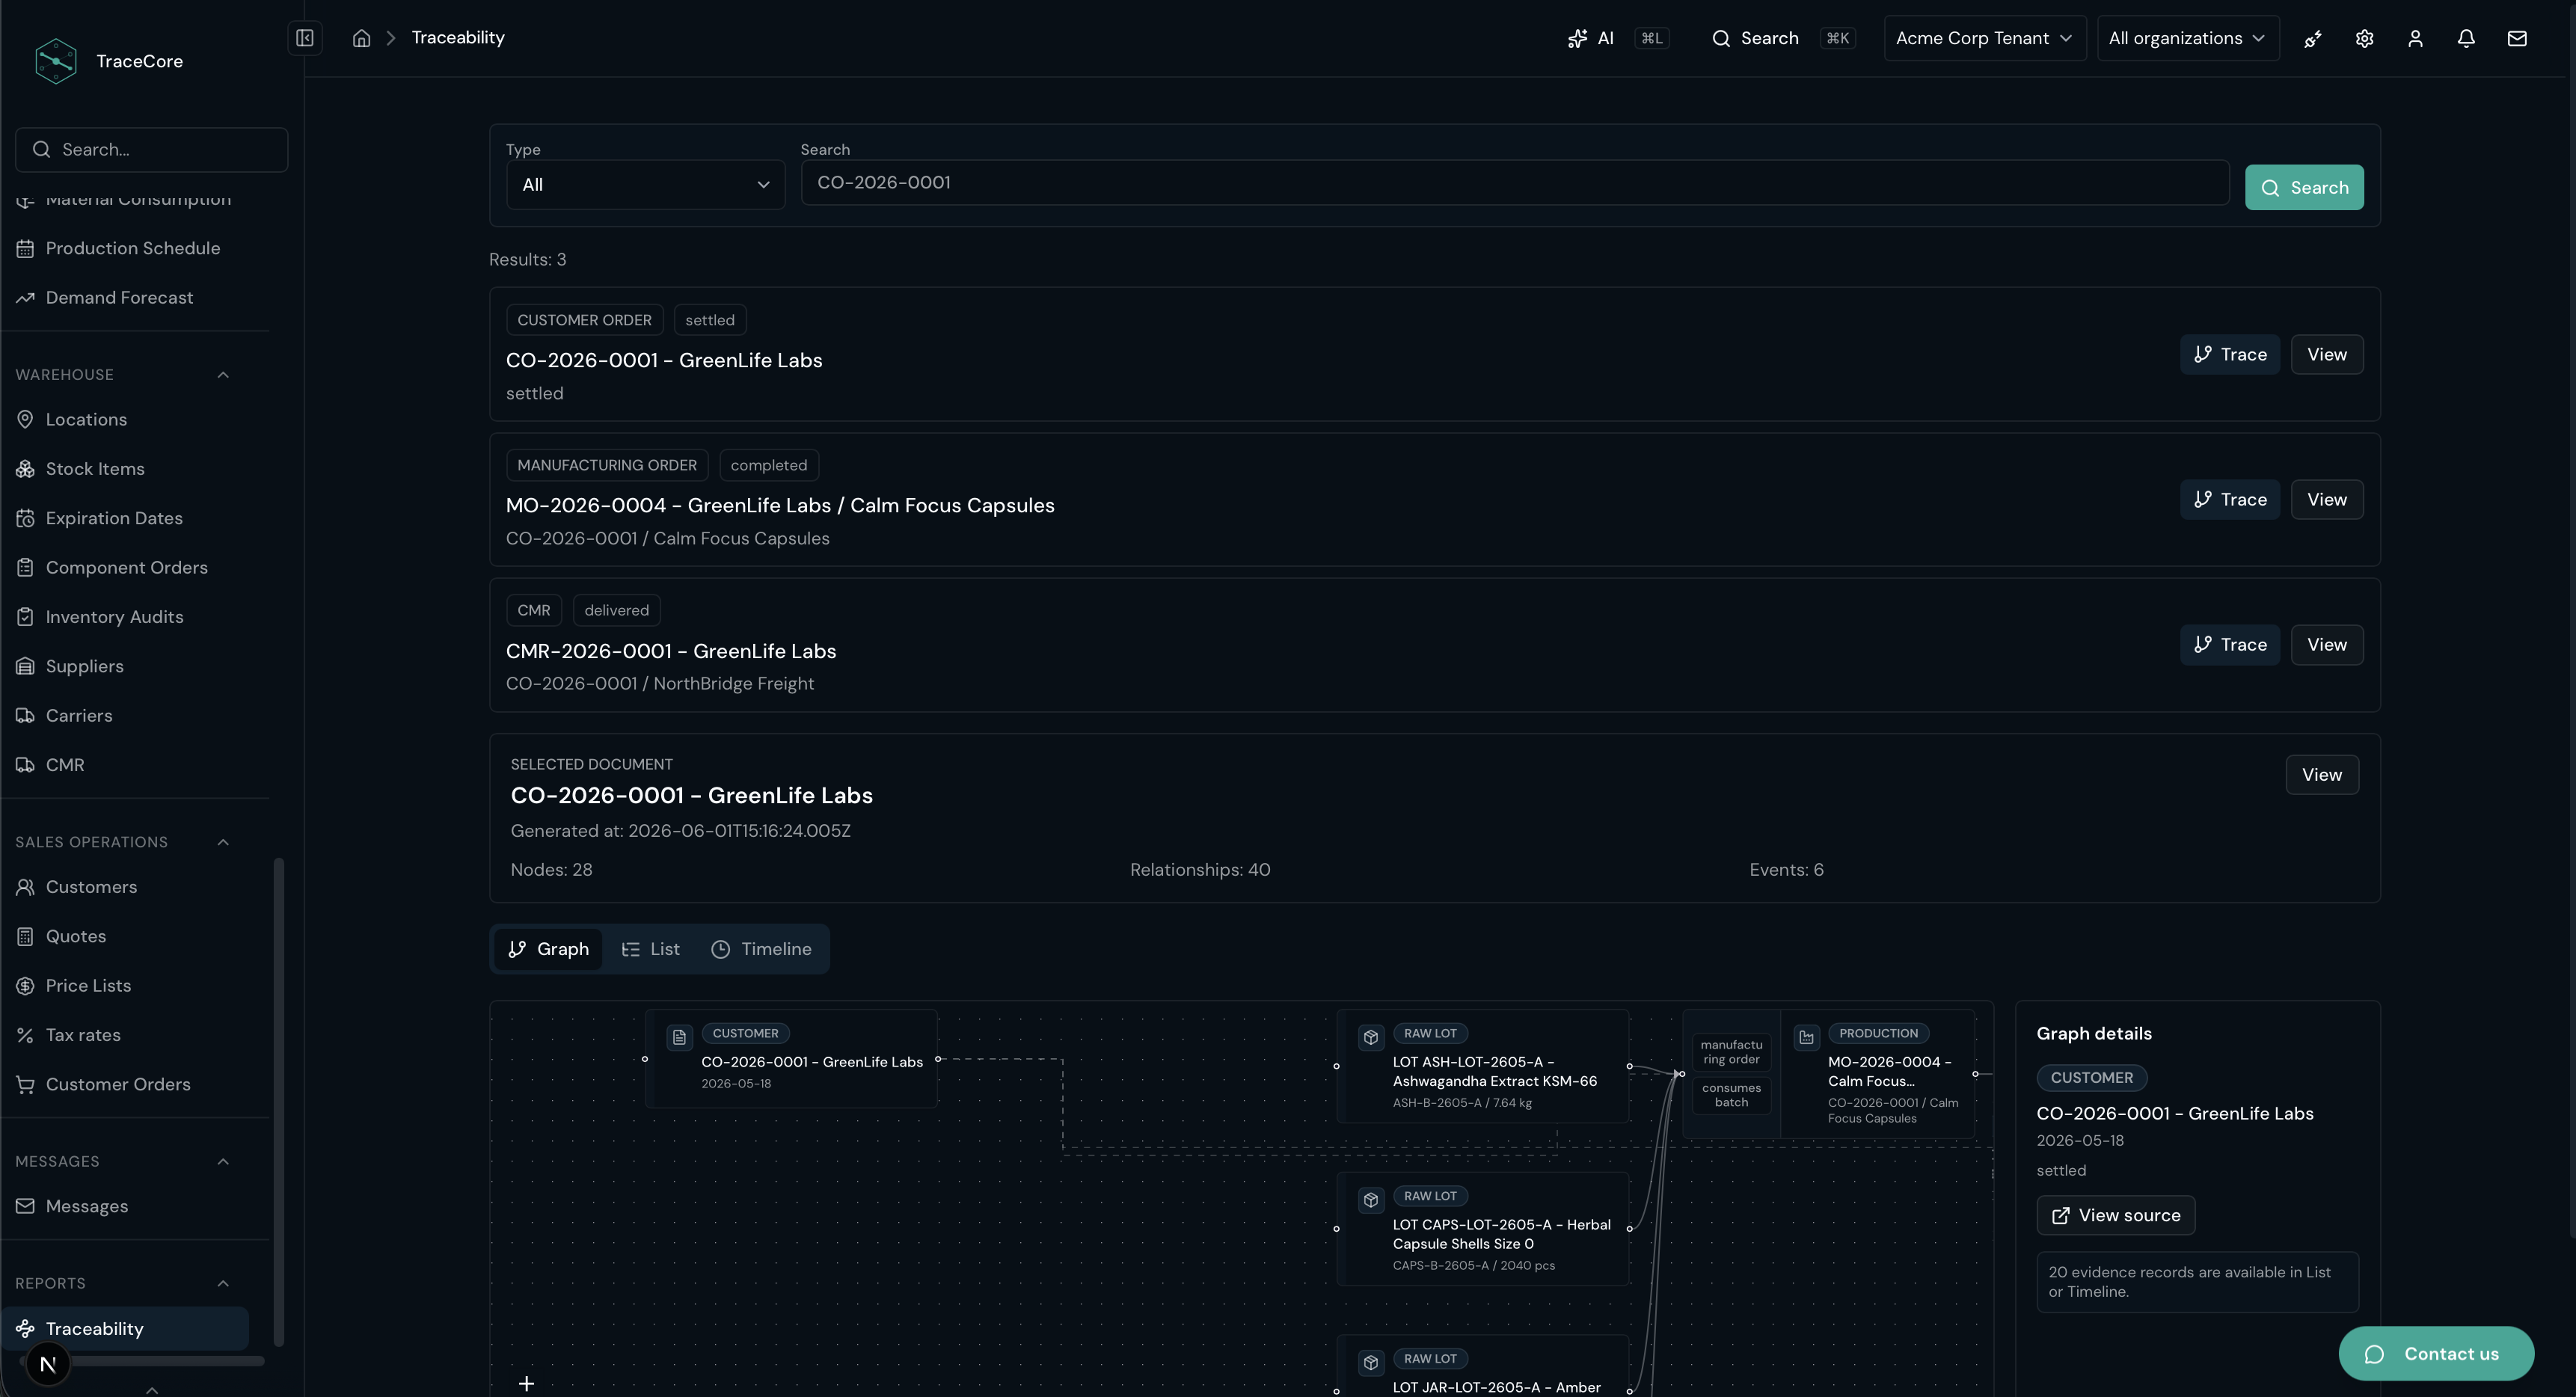Collapse the Warehouse sidebar section
Screen dimensions: 2576x1397
[x=223, y=375]
